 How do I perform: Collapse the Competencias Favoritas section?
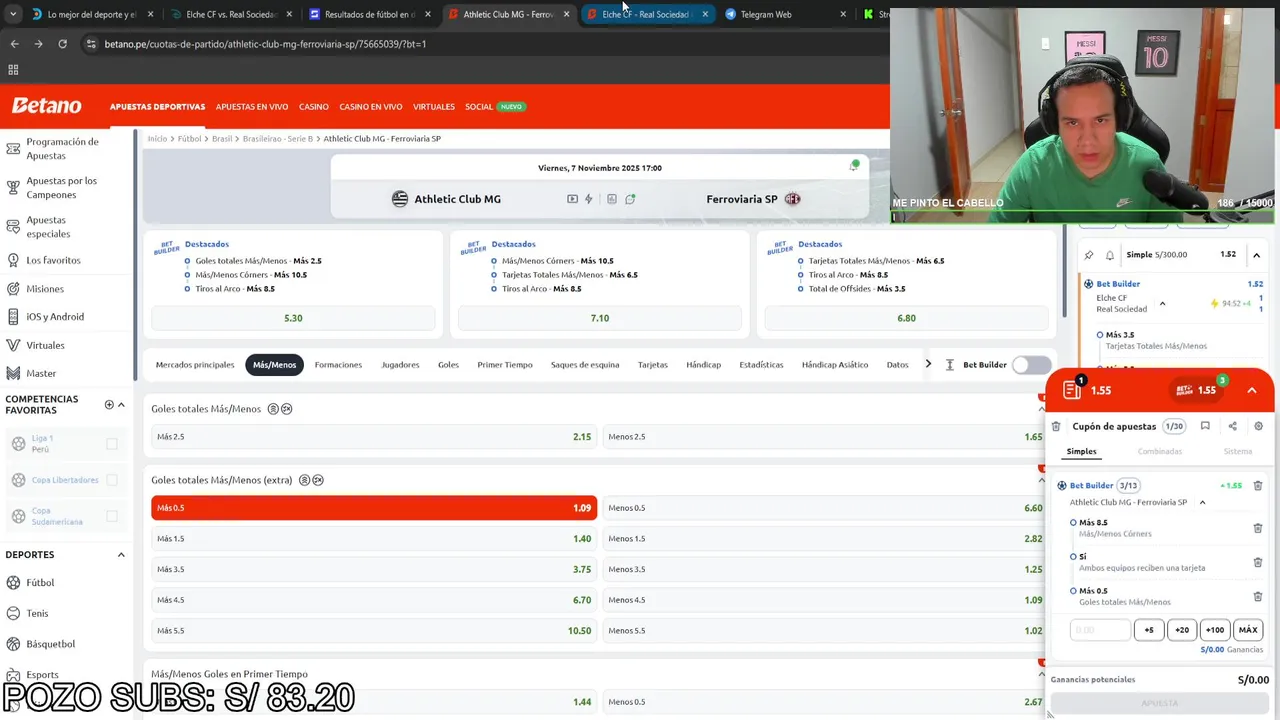tap(121, 405)
